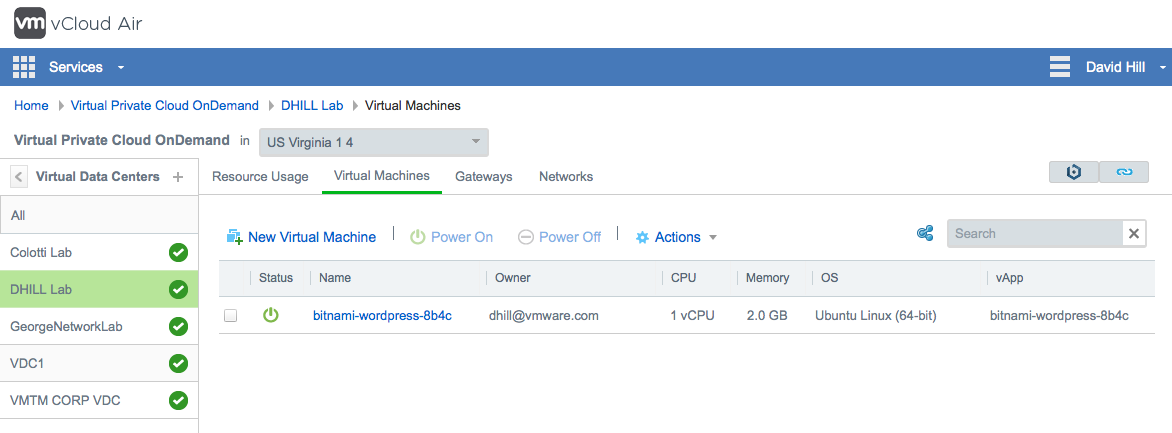Screen dimensions: 1172x433
Task: Select DHILL Lab data center
Action: (x=99, y=289)
